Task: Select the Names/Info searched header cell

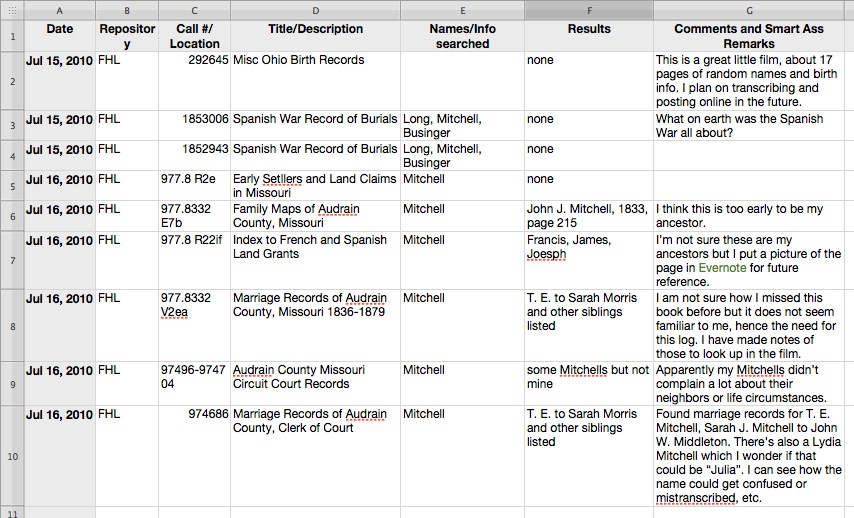Action: pyautogui.click(x=461, y=36)
